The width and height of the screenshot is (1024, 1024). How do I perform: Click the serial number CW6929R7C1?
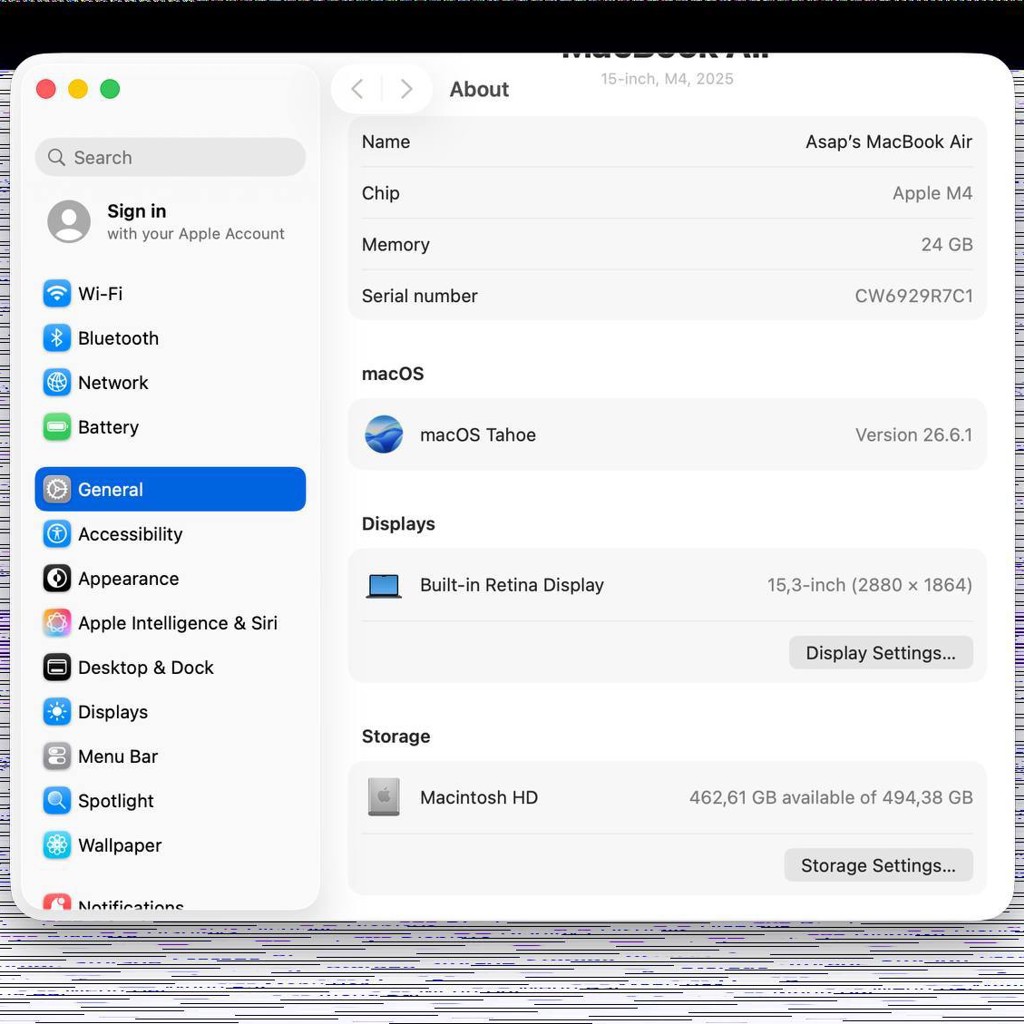point(914,296)
